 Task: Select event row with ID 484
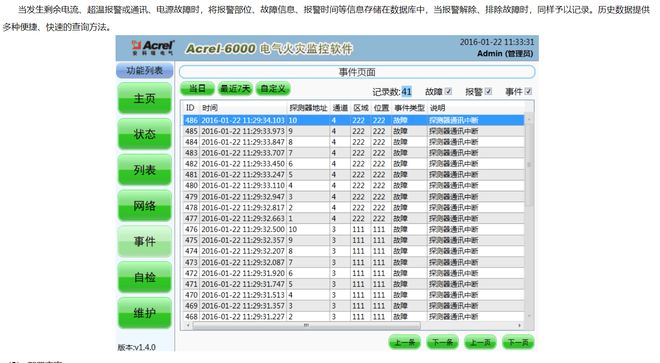[x=354, y=142]
